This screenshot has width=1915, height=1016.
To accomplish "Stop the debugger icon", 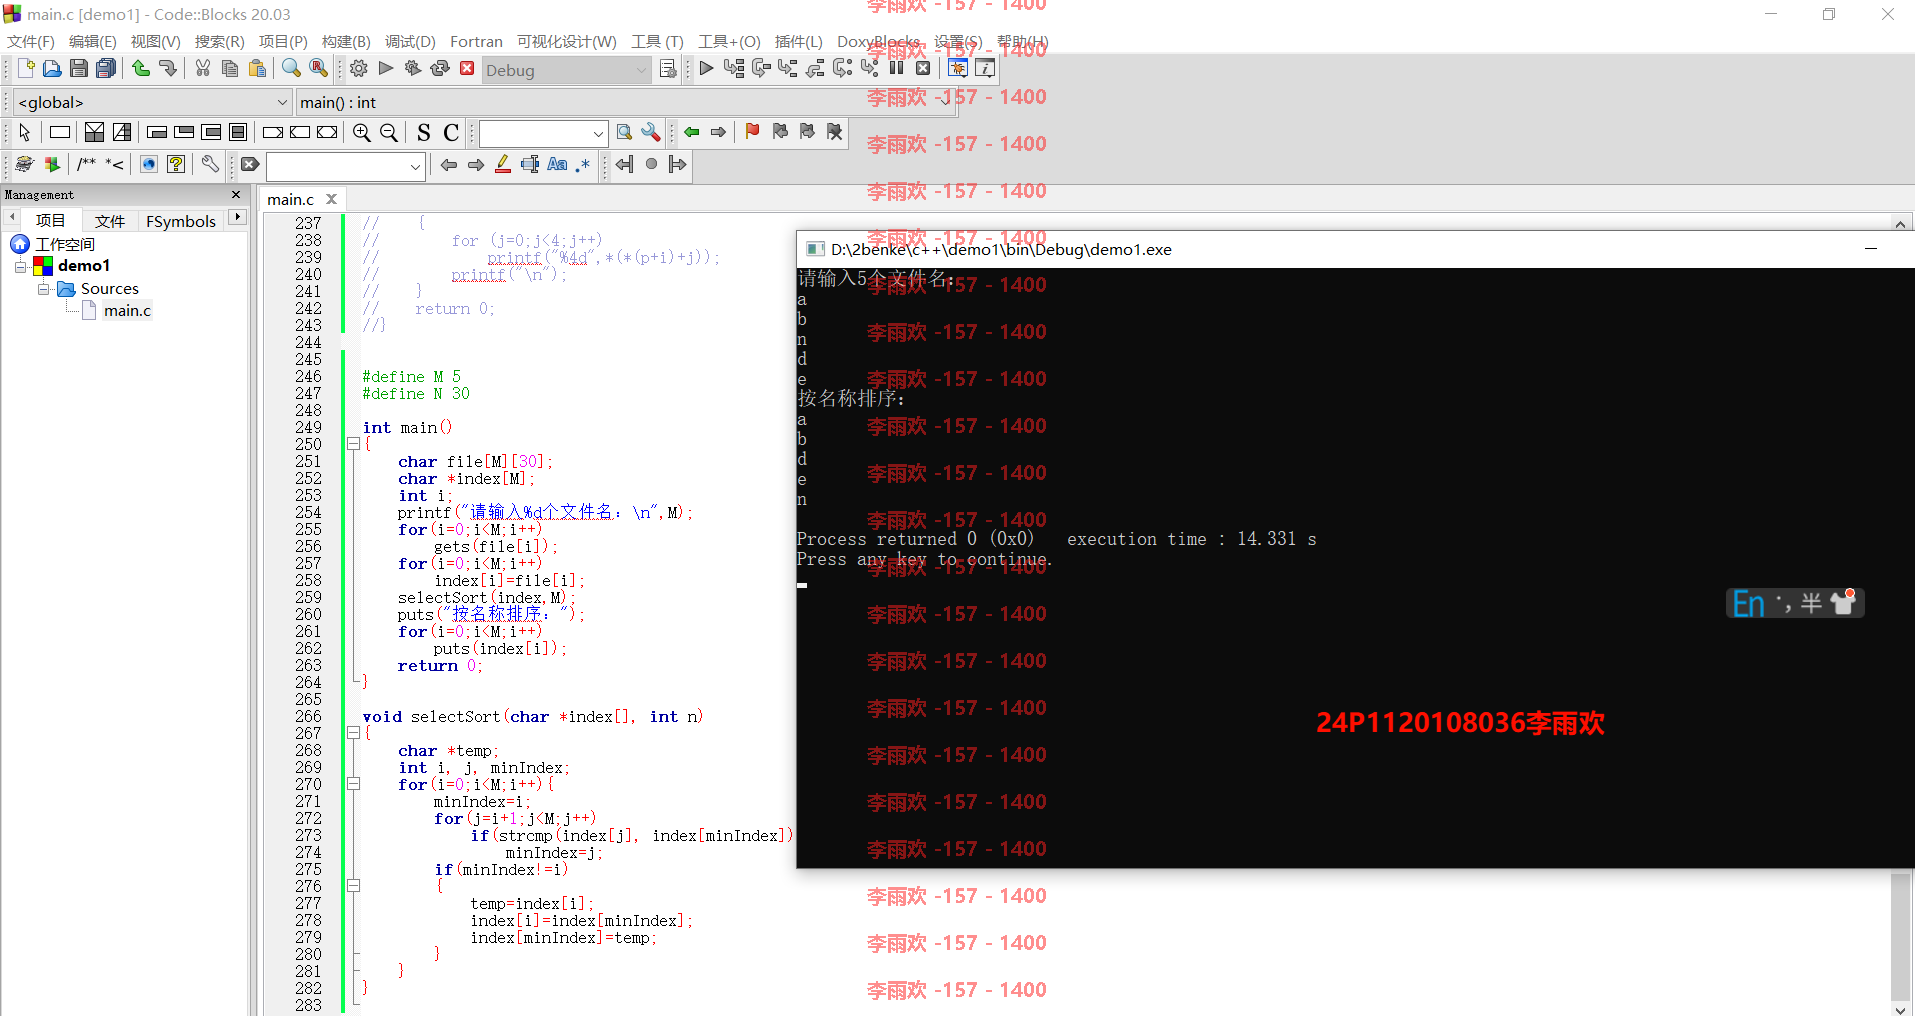I will point(923,68).
